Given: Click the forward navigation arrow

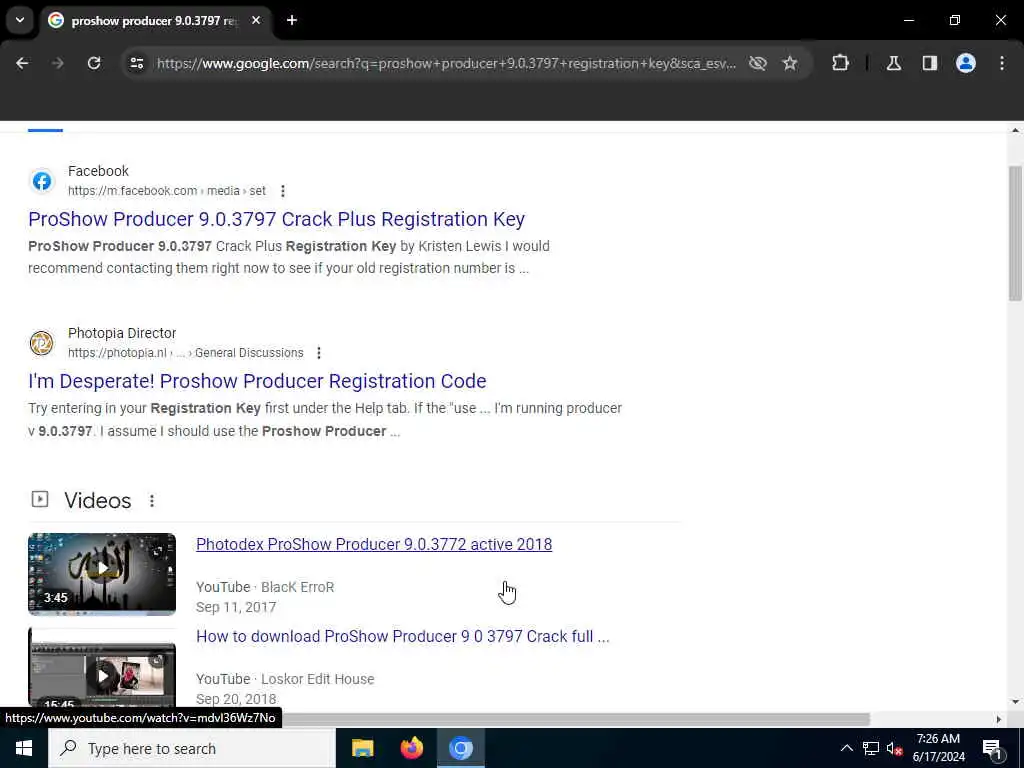Looking at the screenshot, I should click(x=58, y=63).
